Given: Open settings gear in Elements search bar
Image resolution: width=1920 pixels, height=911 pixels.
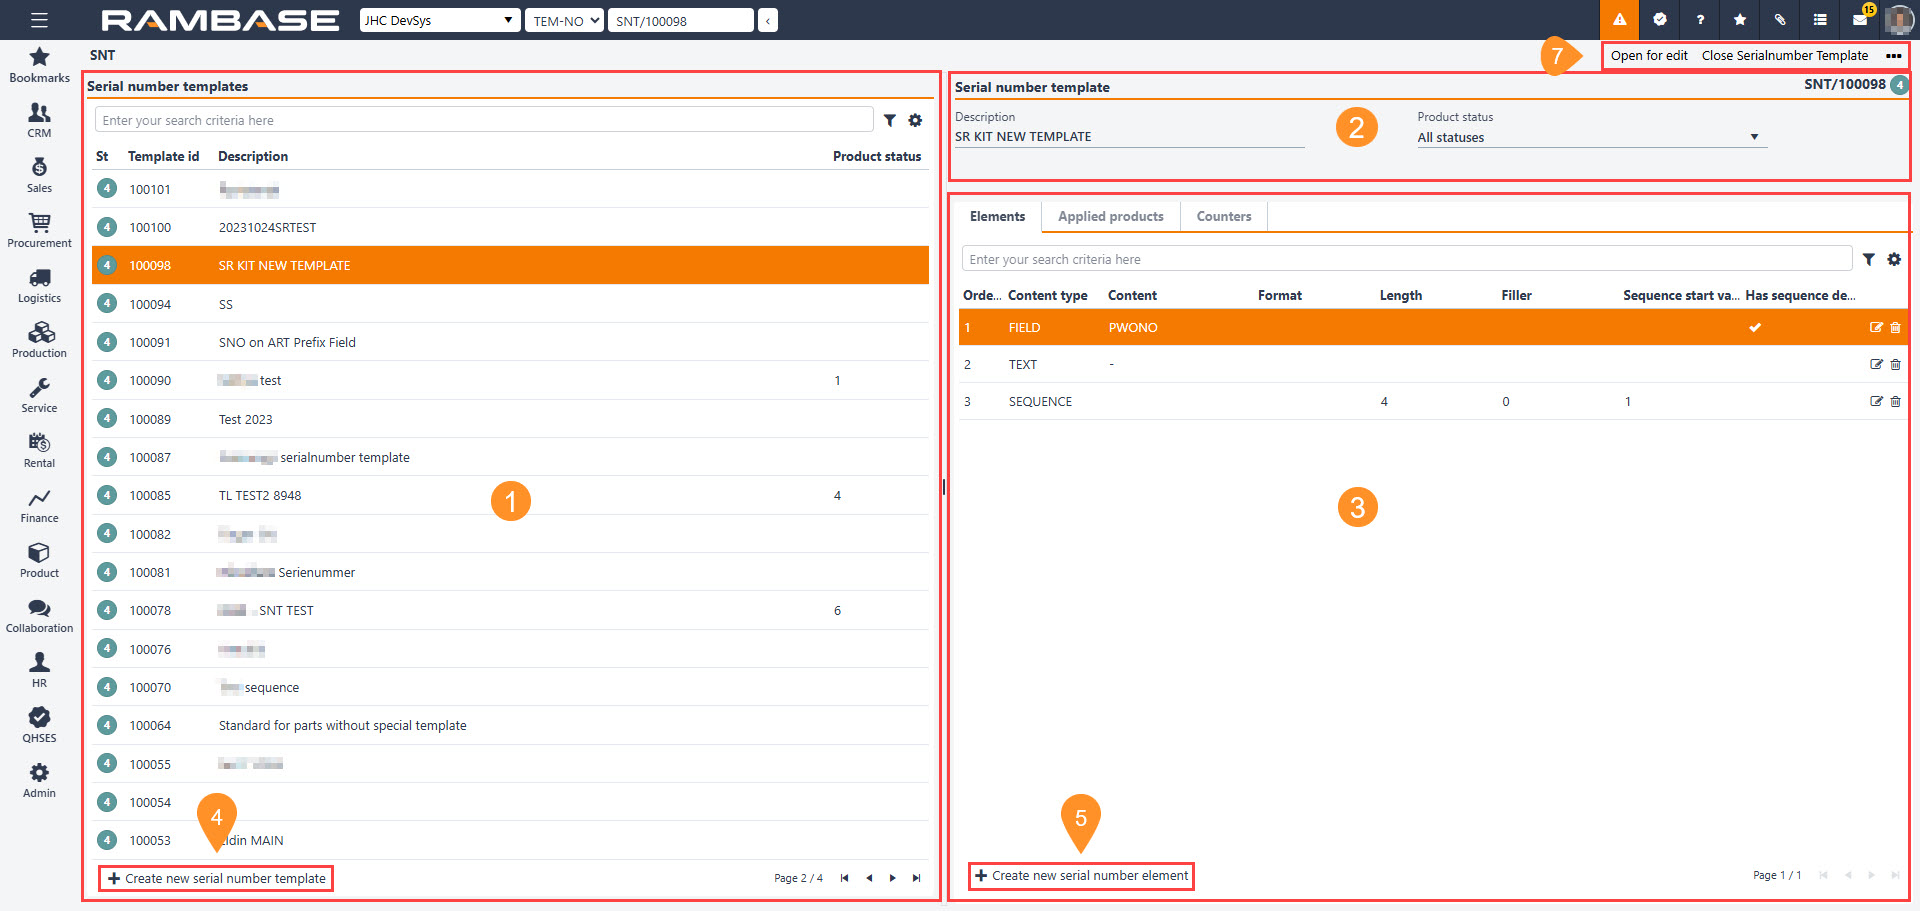Looking at the screenshot, I should pyautogui.click(x=1894, y=259).
